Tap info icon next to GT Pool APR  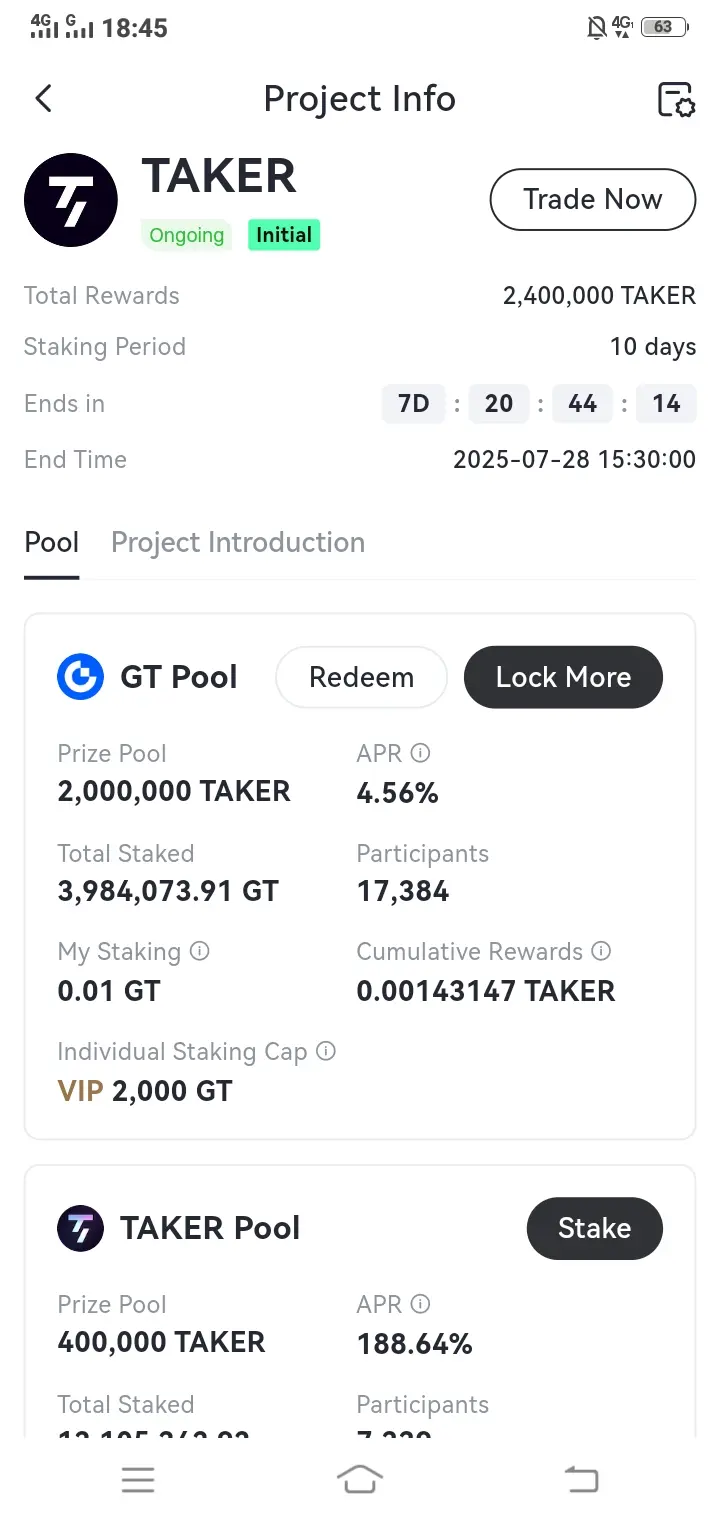(x=421, y=753)
